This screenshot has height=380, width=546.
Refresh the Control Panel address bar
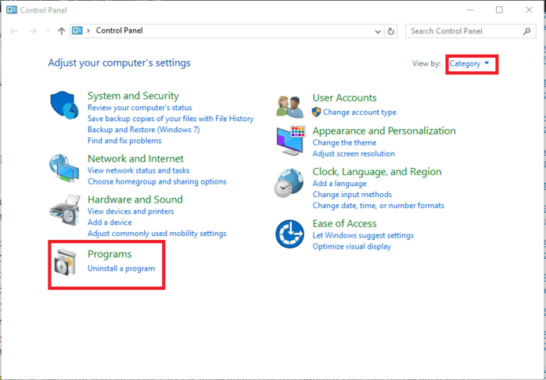pyautogui.click(x=391, y=31)
